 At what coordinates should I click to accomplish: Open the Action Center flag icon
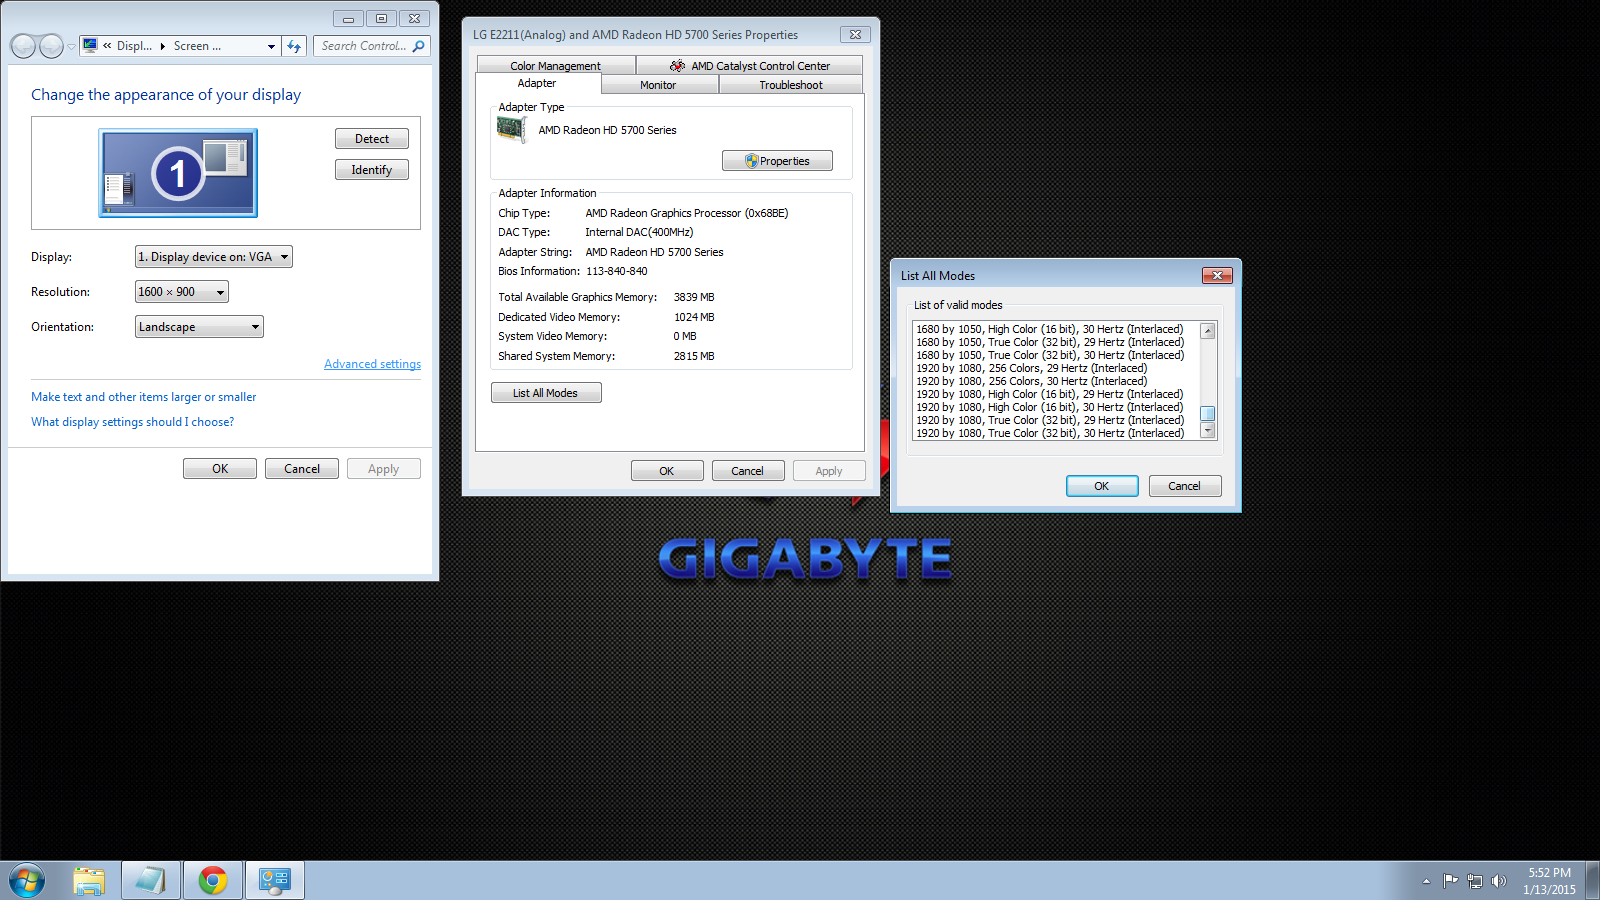[1450, 881]
